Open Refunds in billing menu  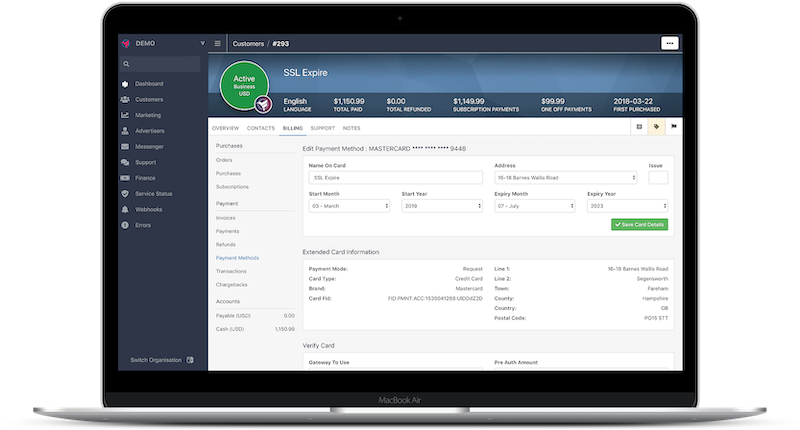[x=226, y=245]
